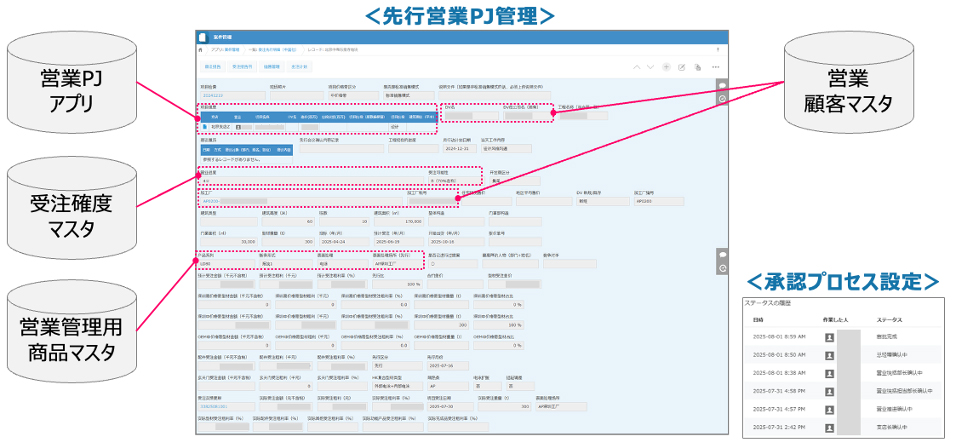Open comments panel with speech bubble icon
The width and height of the screenshot is (956, 448).
pyautogui.click(x=722, y=85)
